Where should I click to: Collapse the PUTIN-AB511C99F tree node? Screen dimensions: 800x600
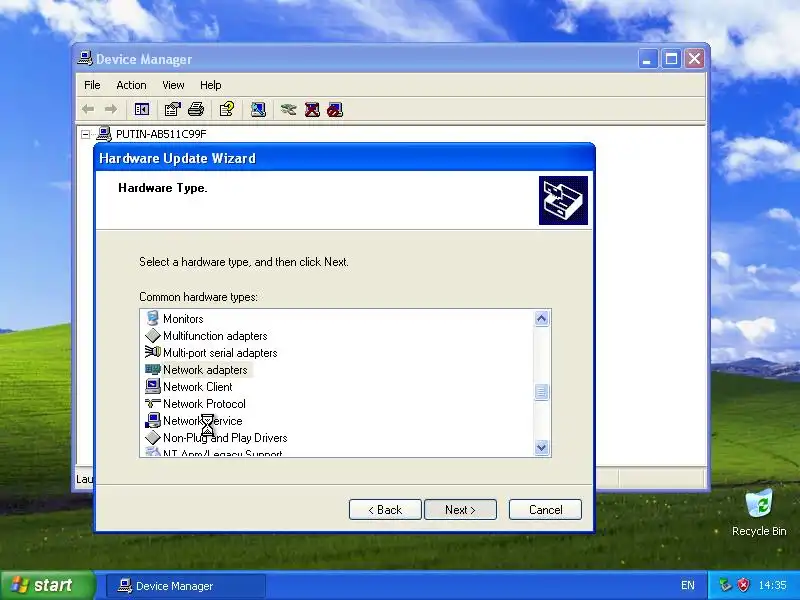coord(86,134)
